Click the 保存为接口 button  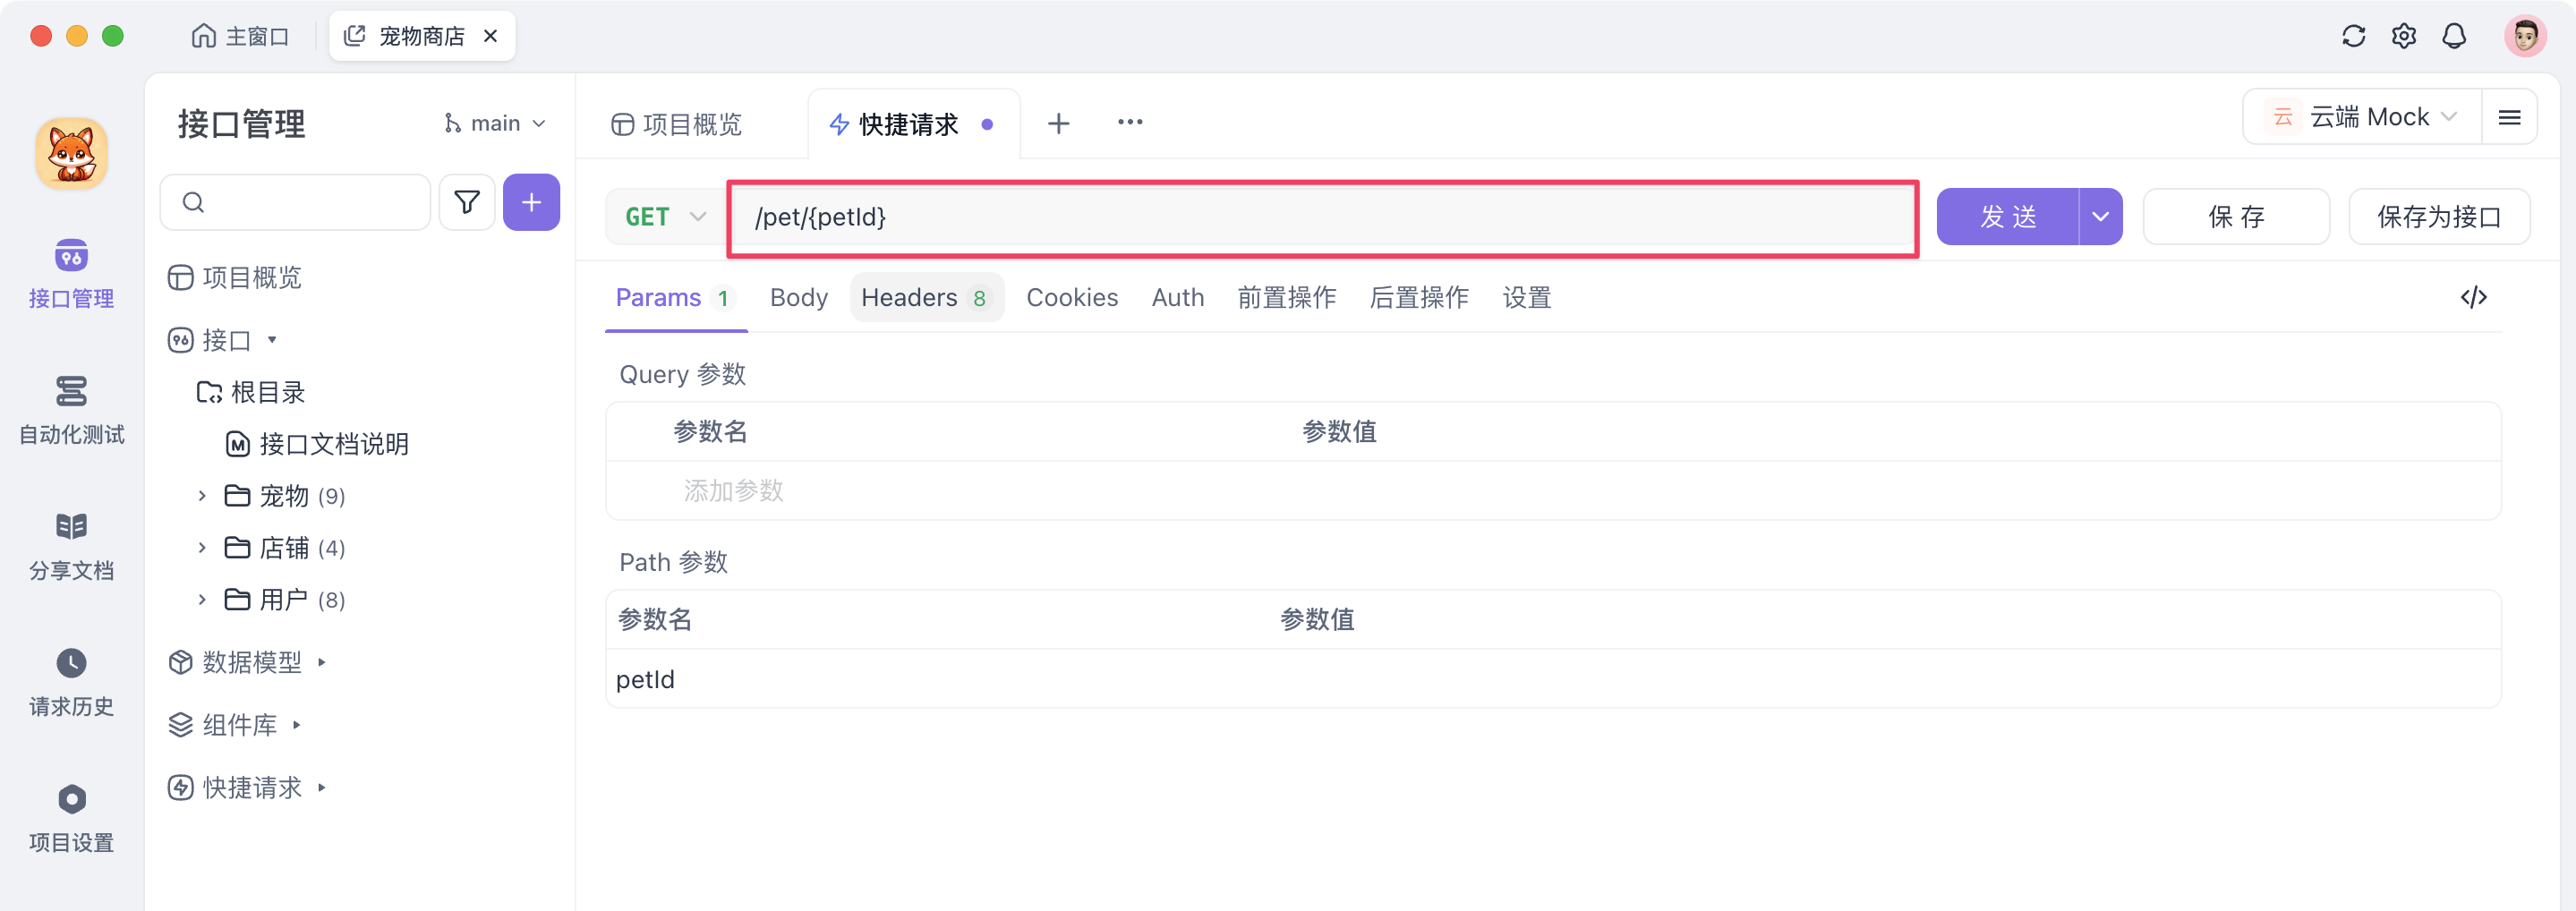[2440, 216]
